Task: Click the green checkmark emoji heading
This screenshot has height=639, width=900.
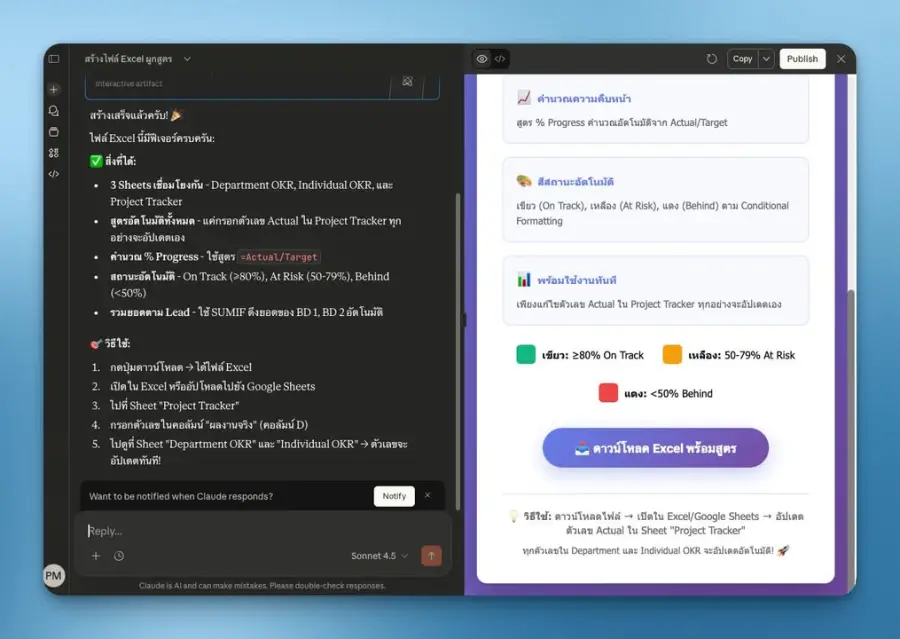Action: [96, 161]
